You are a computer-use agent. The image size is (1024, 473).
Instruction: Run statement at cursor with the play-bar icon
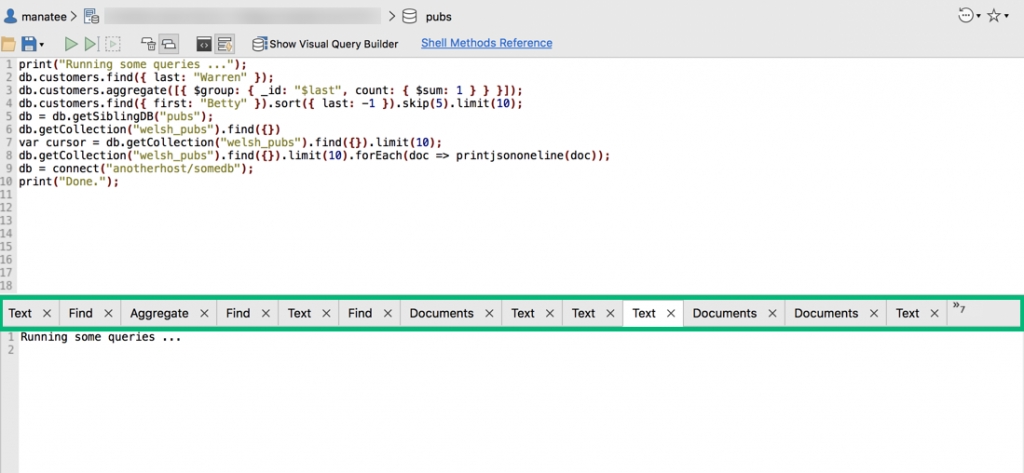pos(91,44)
